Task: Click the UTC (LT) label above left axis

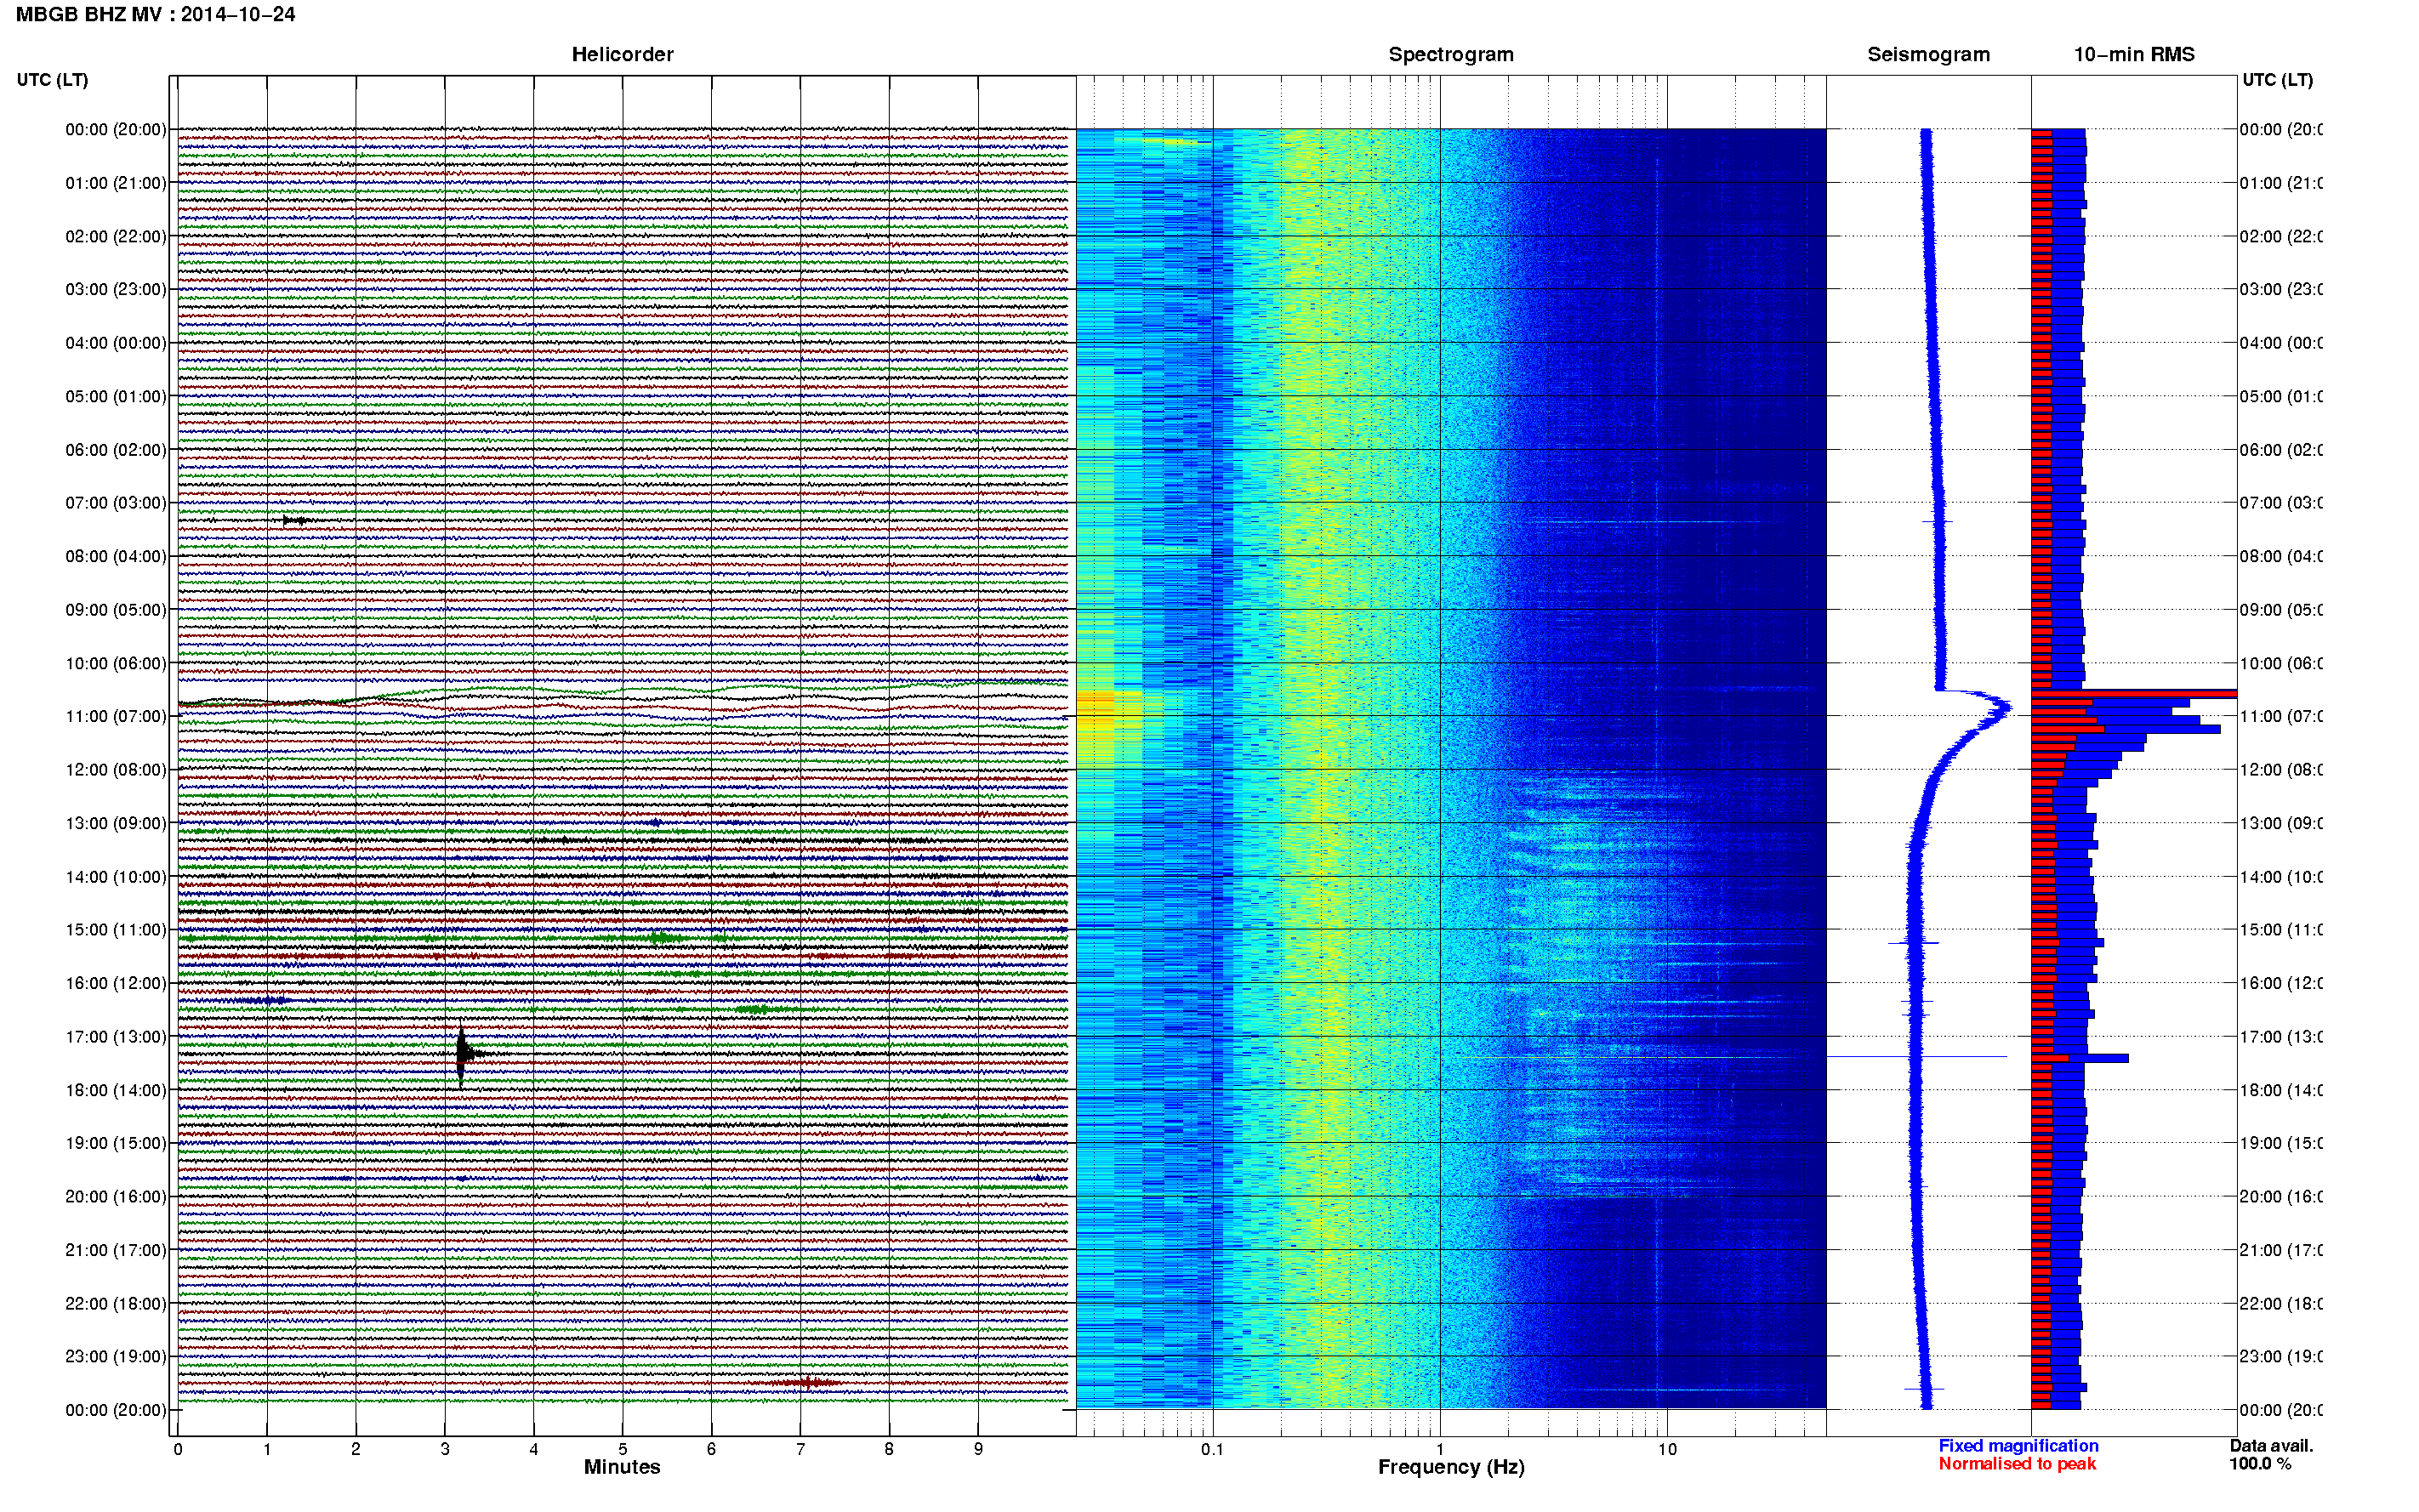Action: pyautogui.click(x=52, y=79)
